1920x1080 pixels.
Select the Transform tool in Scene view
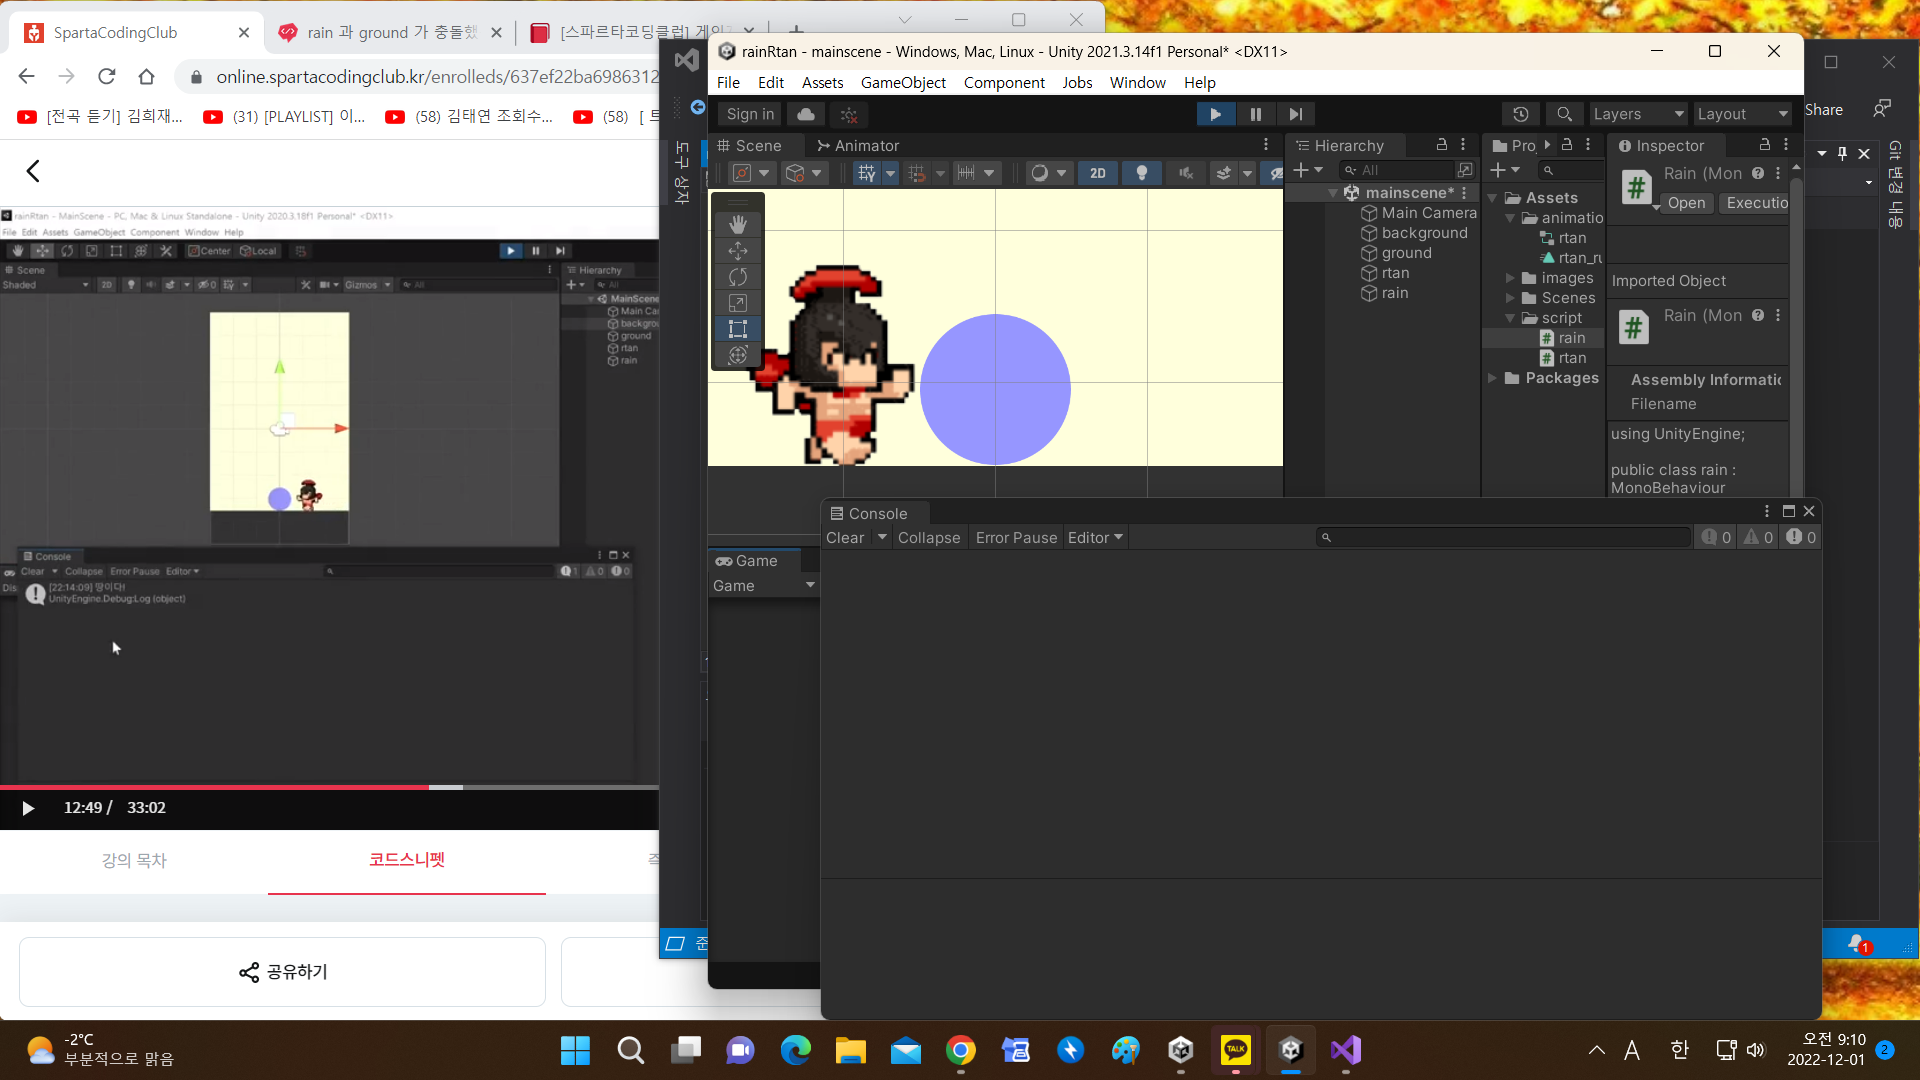coord(738,355)
